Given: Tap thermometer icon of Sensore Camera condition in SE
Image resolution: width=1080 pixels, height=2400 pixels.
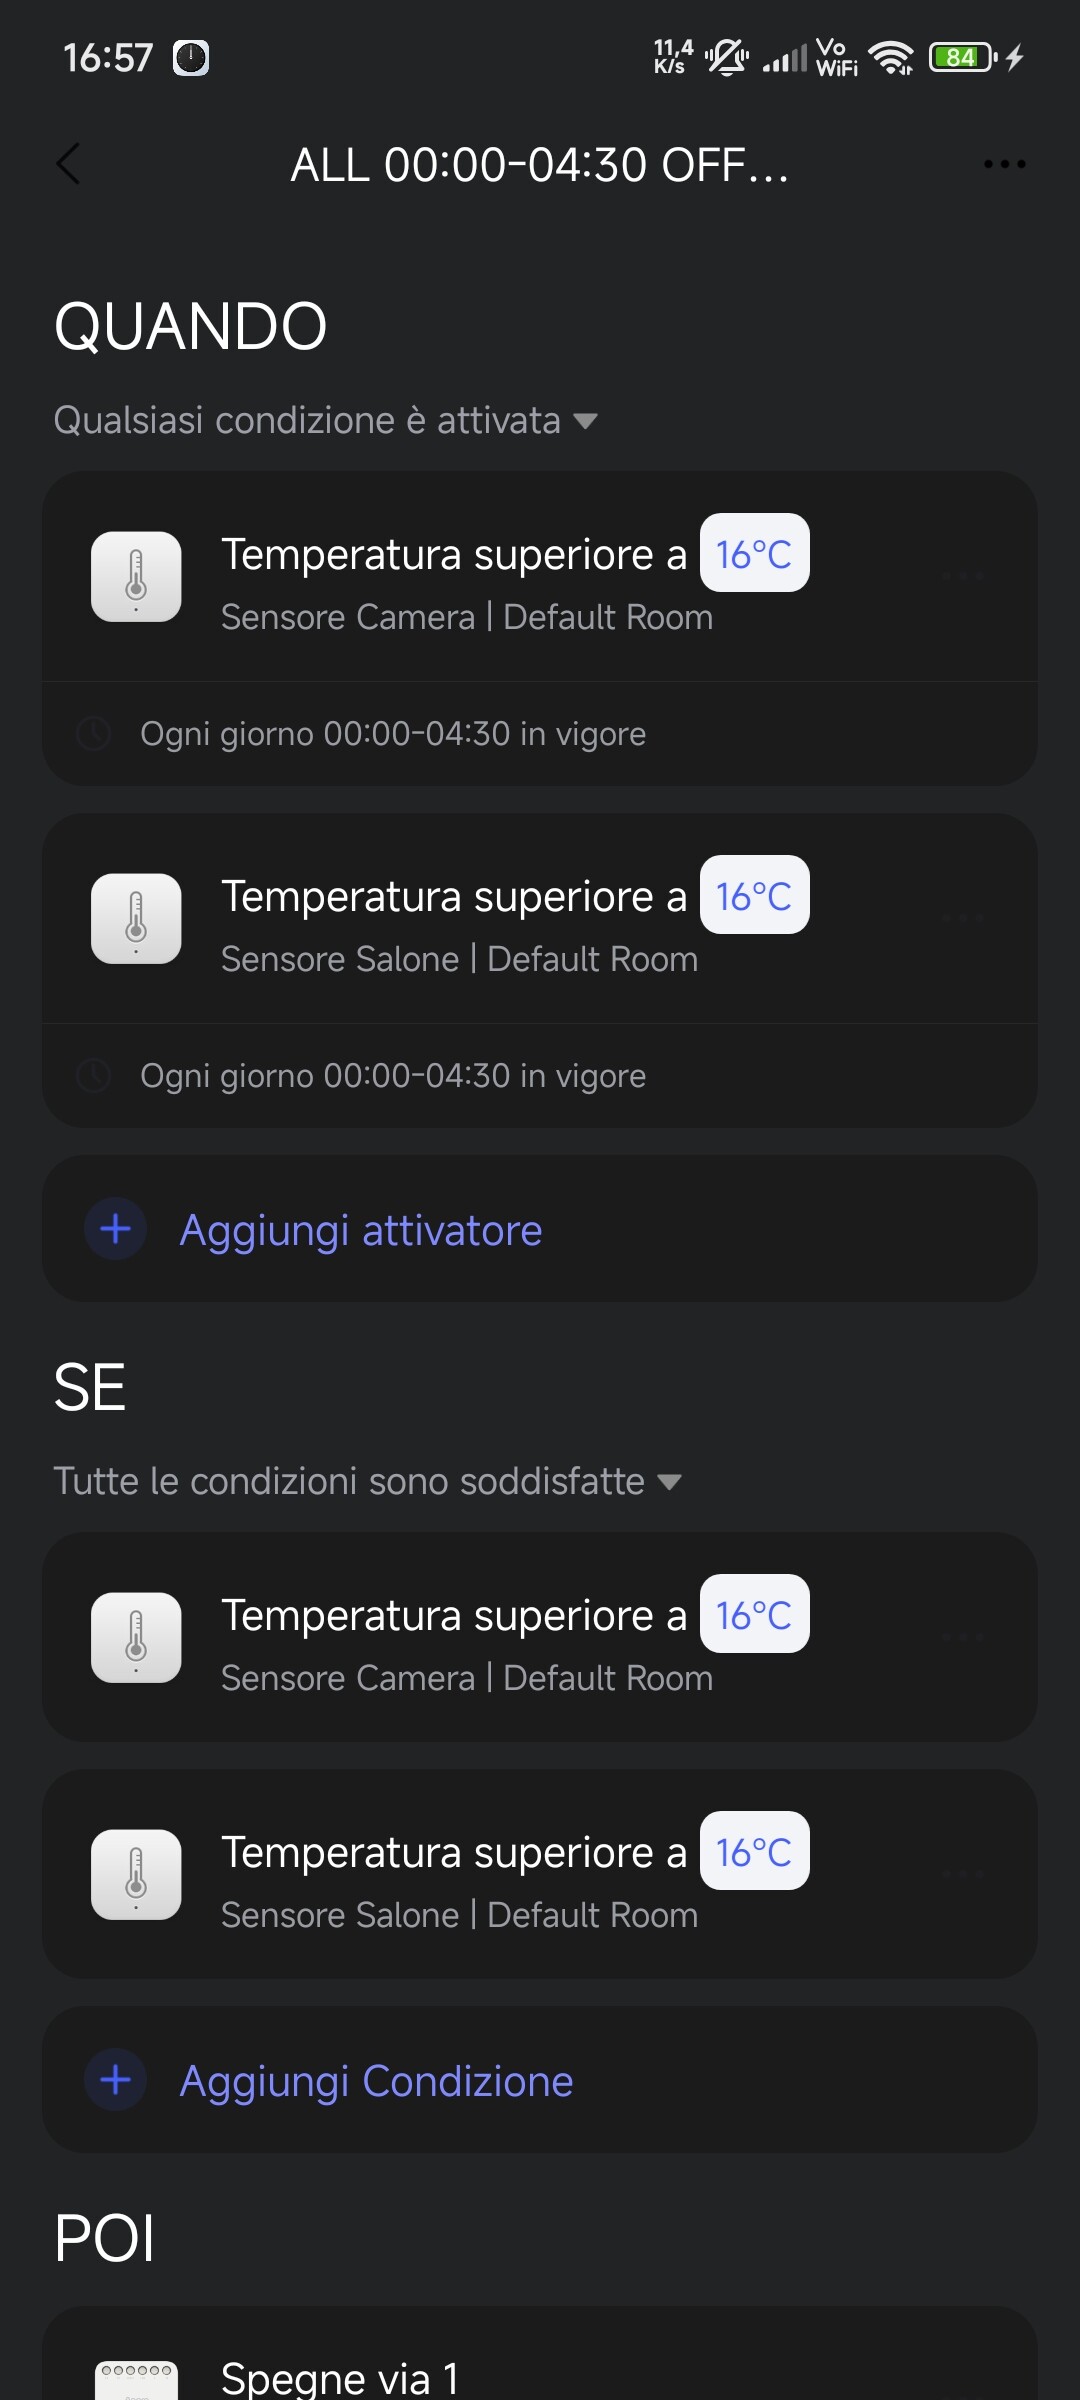Looking at the screenshot, I should (x=136, y=1638).
